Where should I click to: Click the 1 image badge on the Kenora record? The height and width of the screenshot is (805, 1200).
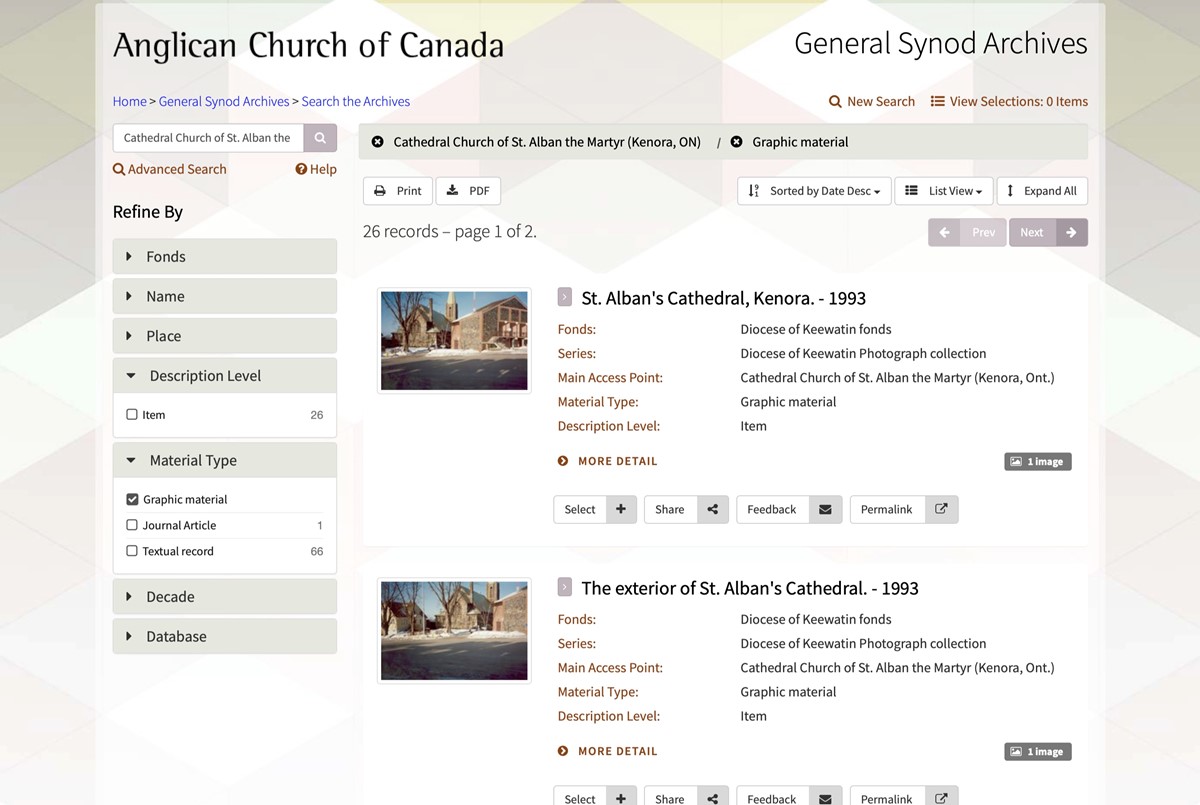click(1038, 462)
